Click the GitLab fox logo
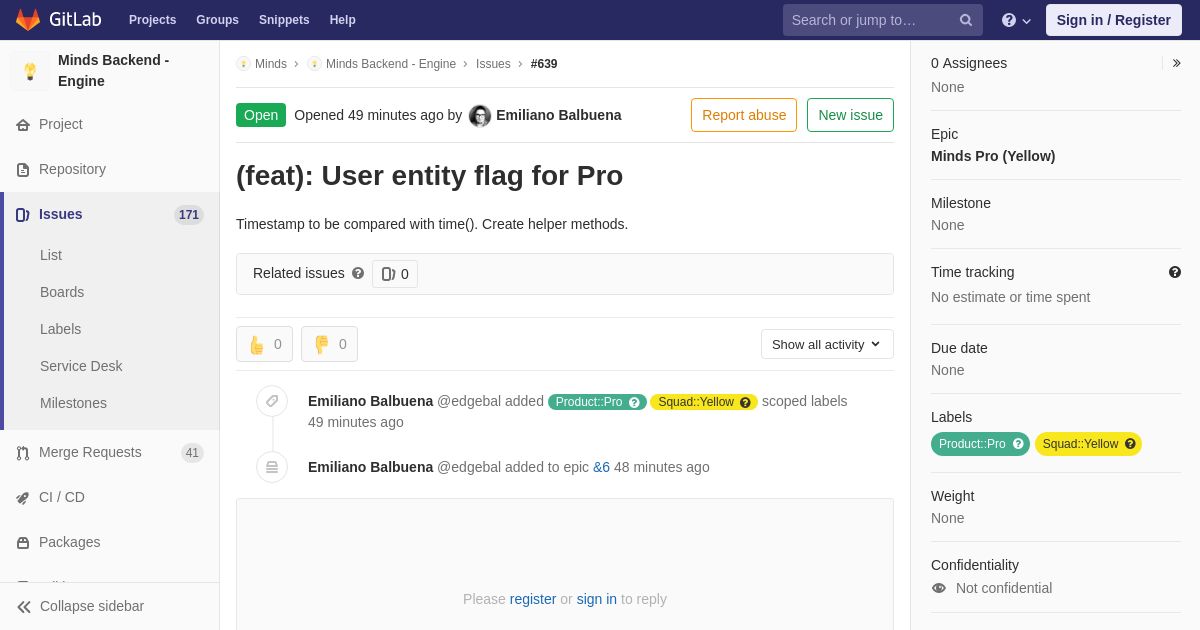1200x630 pixels. point(28,20)
